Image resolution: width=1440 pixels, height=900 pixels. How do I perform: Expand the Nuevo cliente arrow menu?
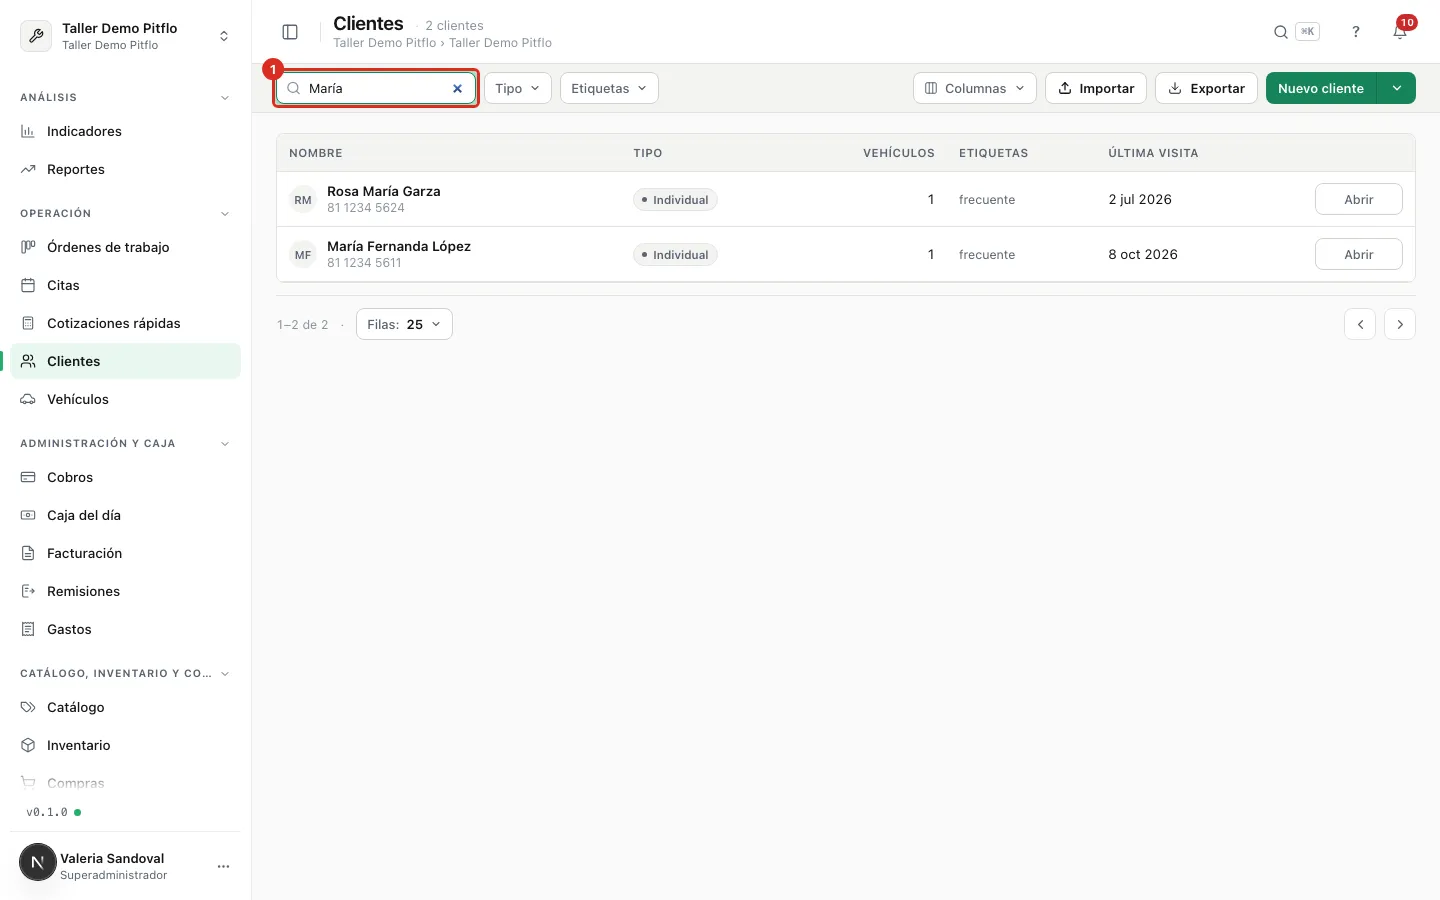(x=1397, y=88)
